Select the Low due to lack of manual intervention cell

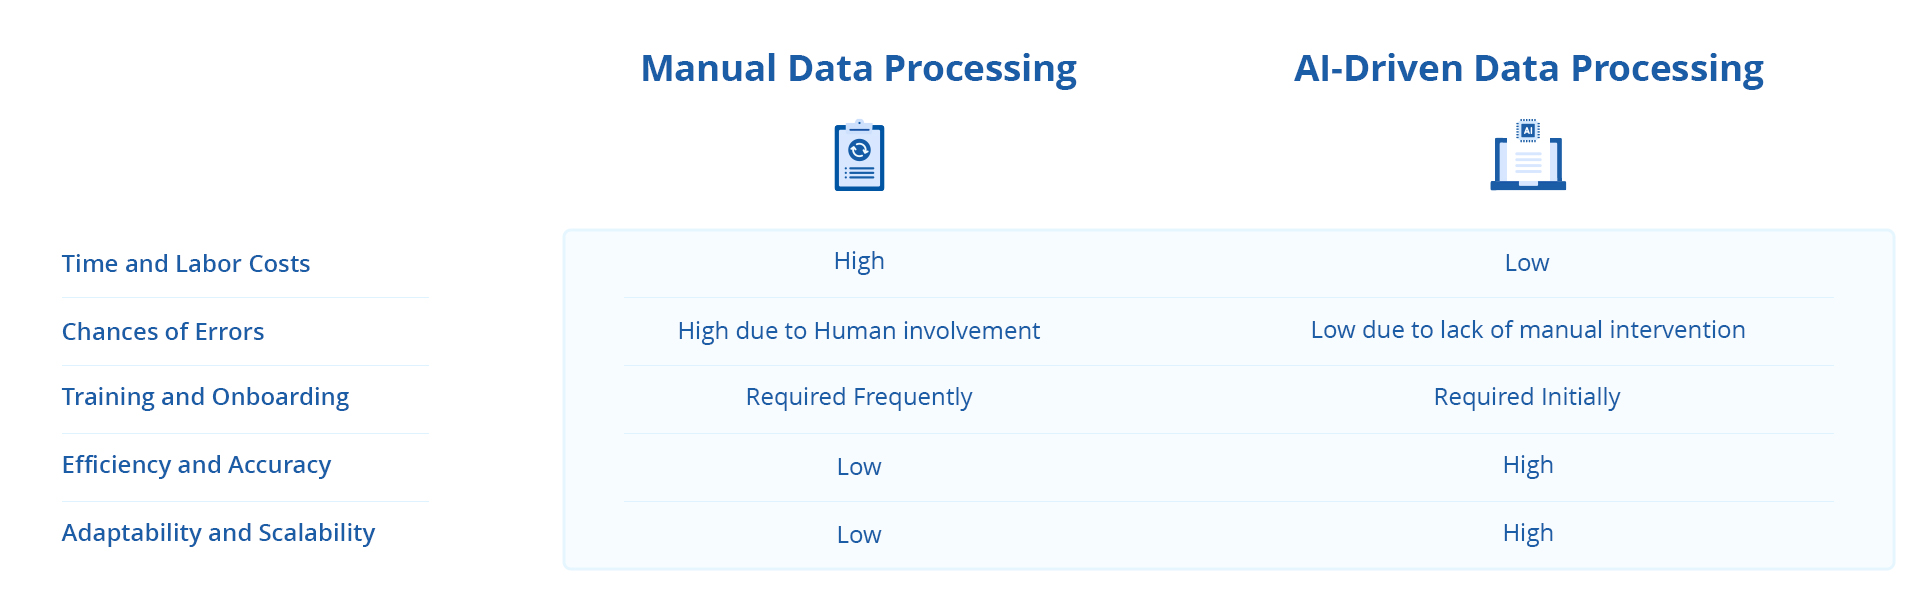pos(1528,330)
